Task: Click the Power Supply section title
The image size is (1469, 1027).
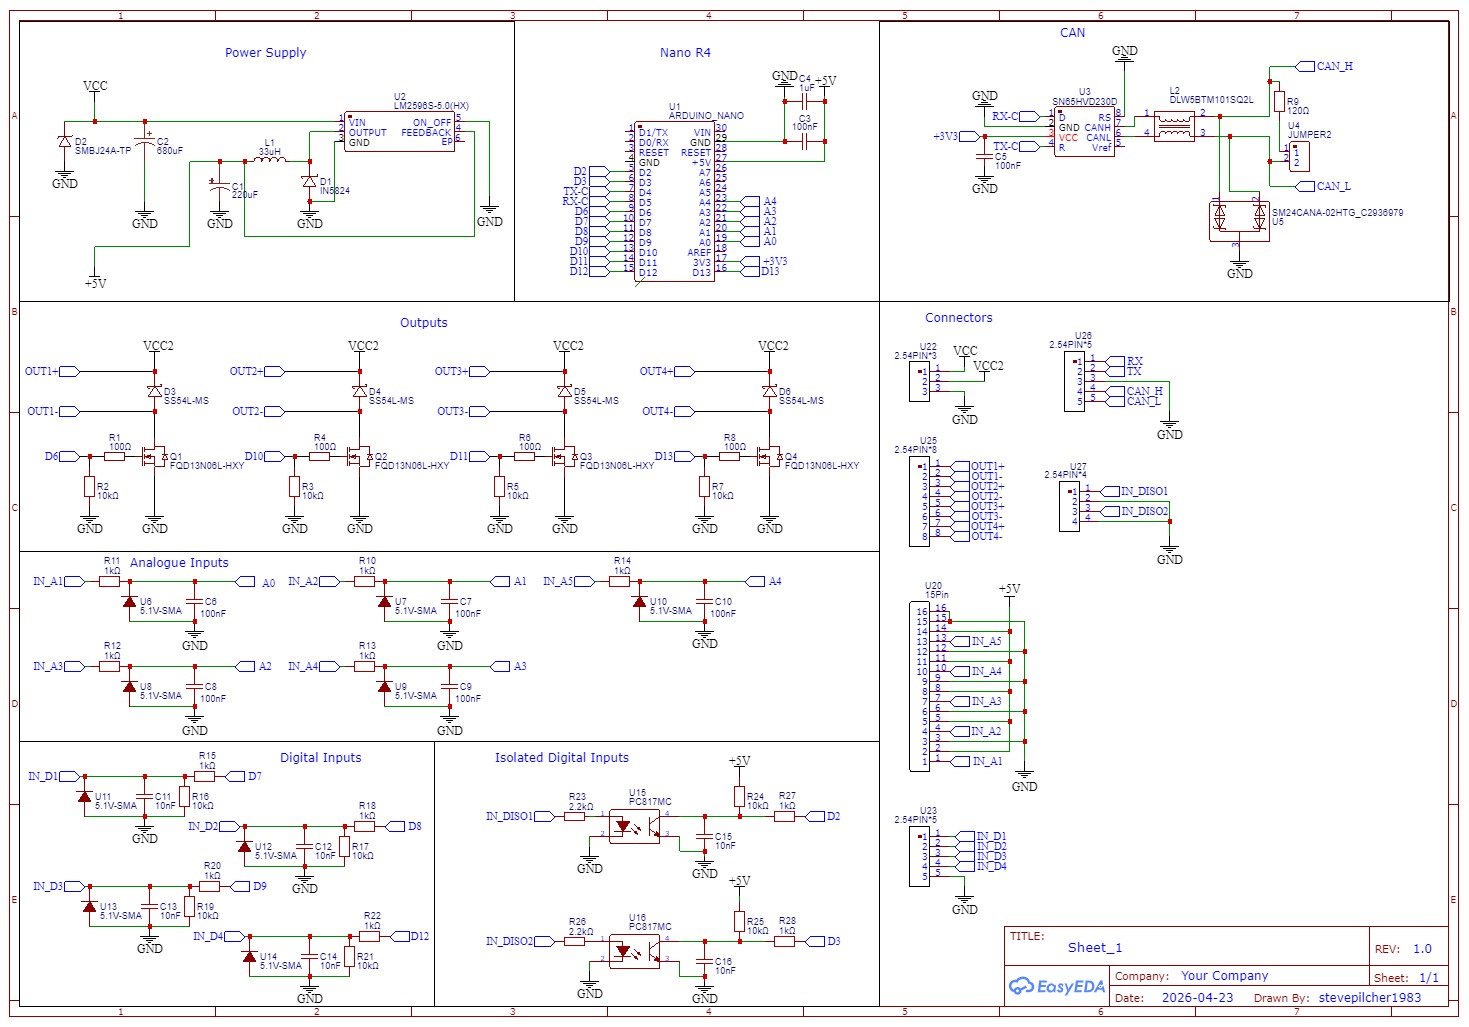Action: pos(265,53)
